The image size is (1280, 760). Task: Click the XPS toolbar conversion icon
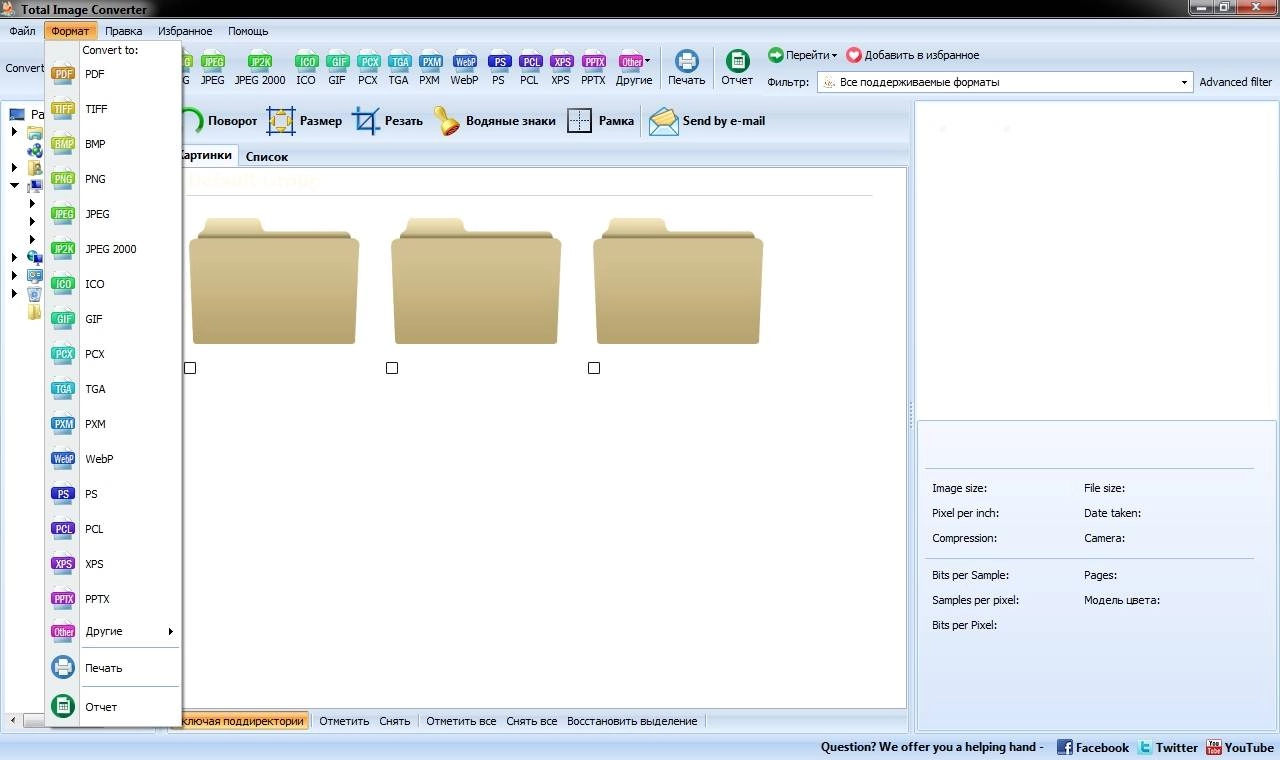click(x=561, y=68)
